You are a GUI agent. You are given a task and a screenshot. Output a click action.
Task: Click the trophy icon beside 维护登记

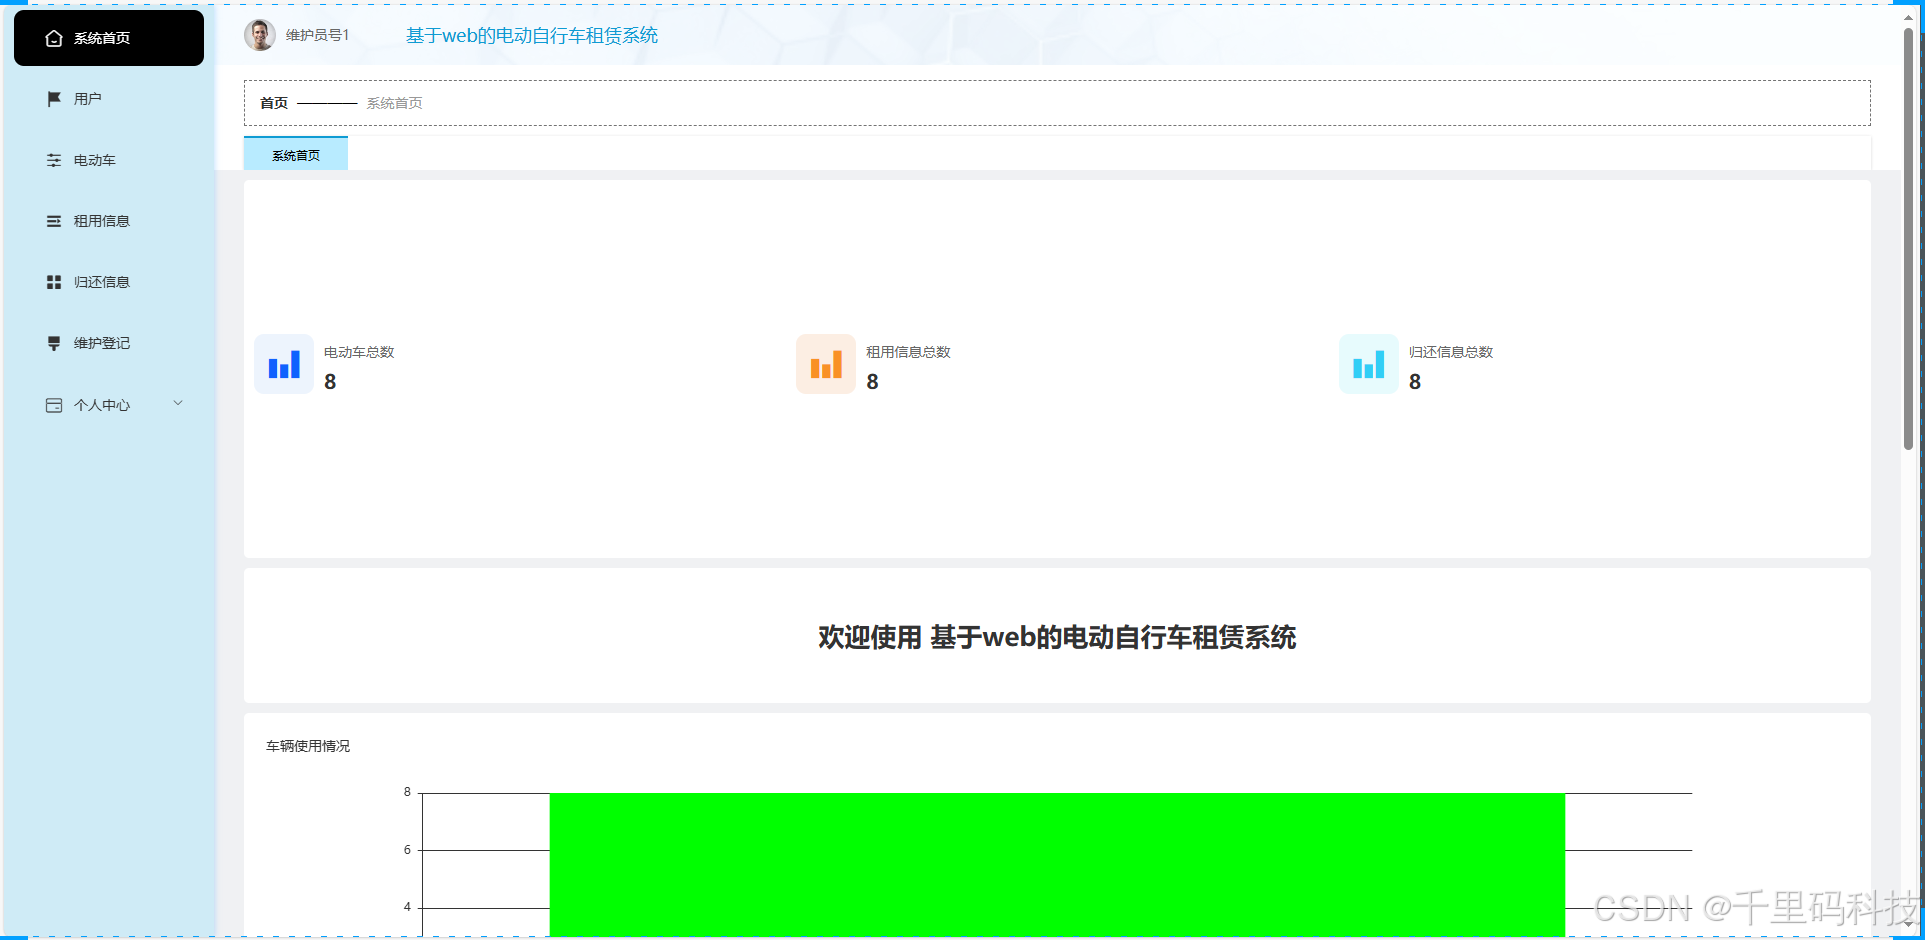point(54,343)
